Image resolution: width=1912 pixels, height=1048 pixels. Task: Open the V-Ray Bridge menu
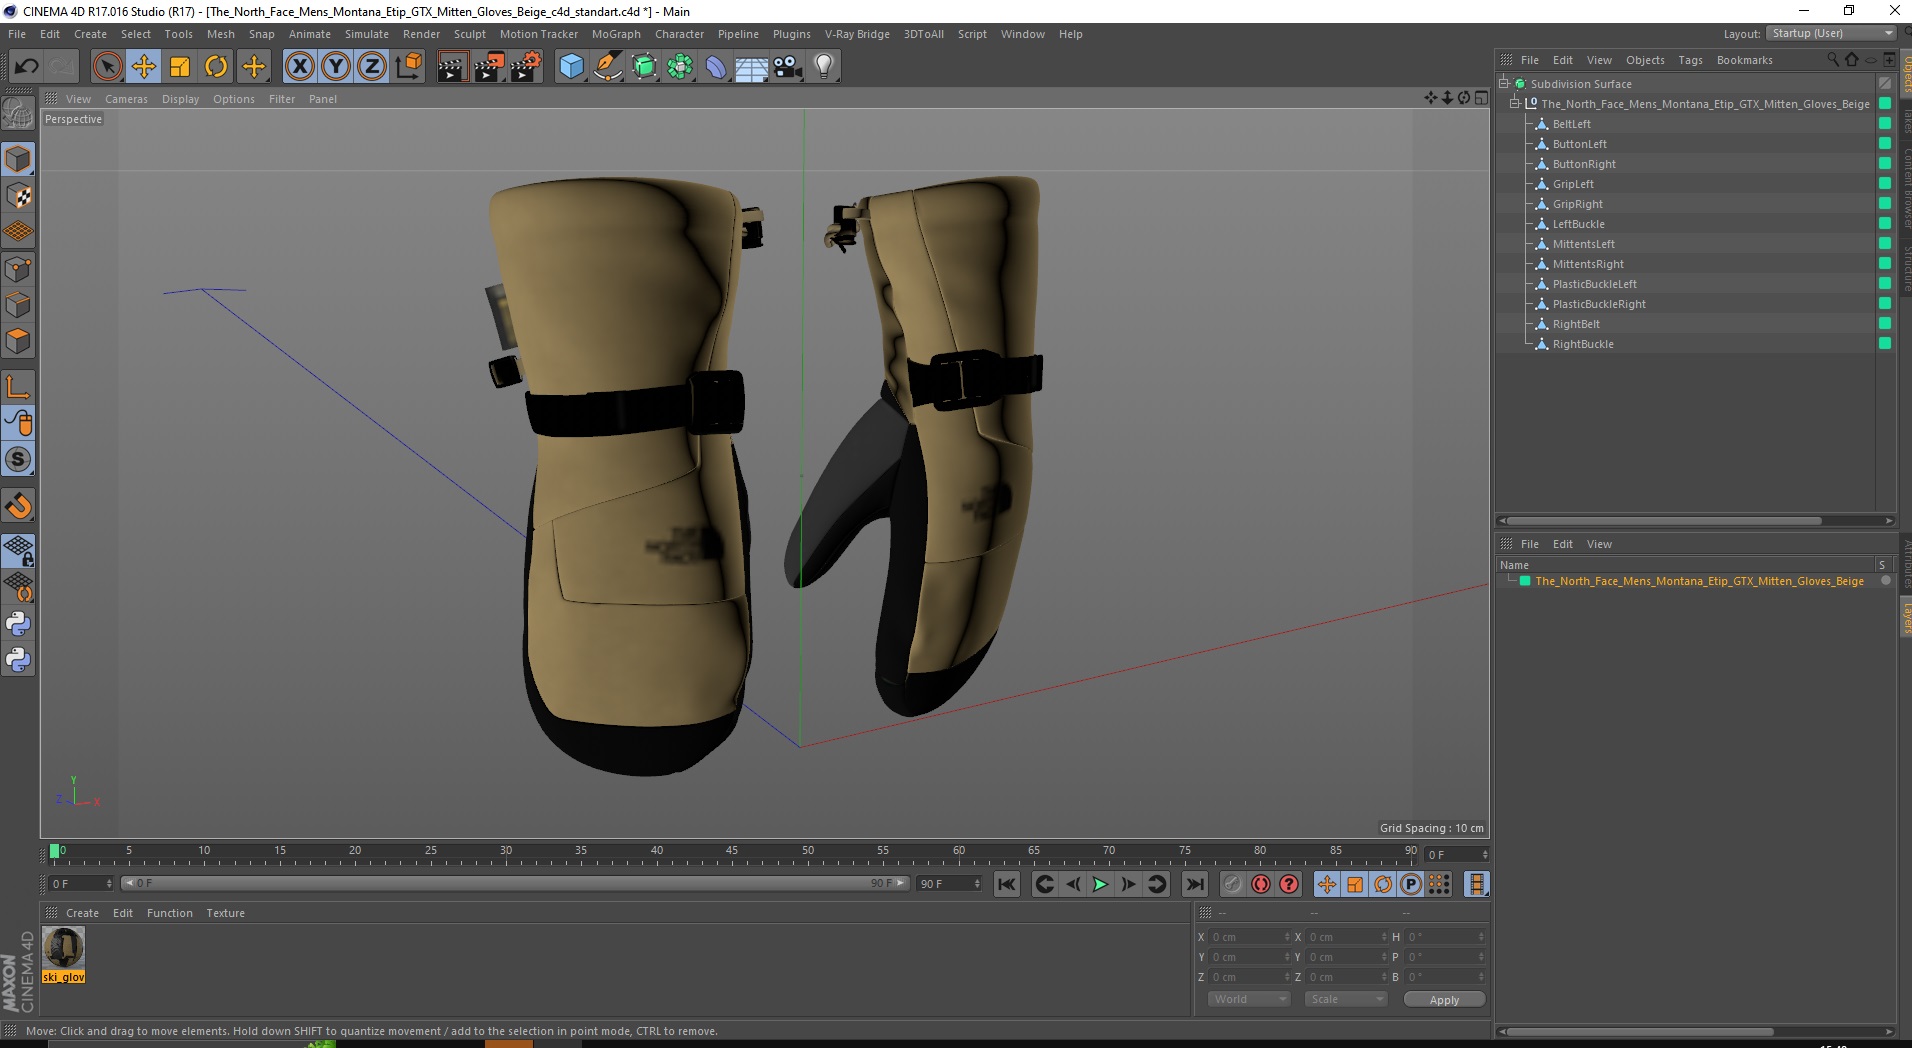(x=857, y=34)
